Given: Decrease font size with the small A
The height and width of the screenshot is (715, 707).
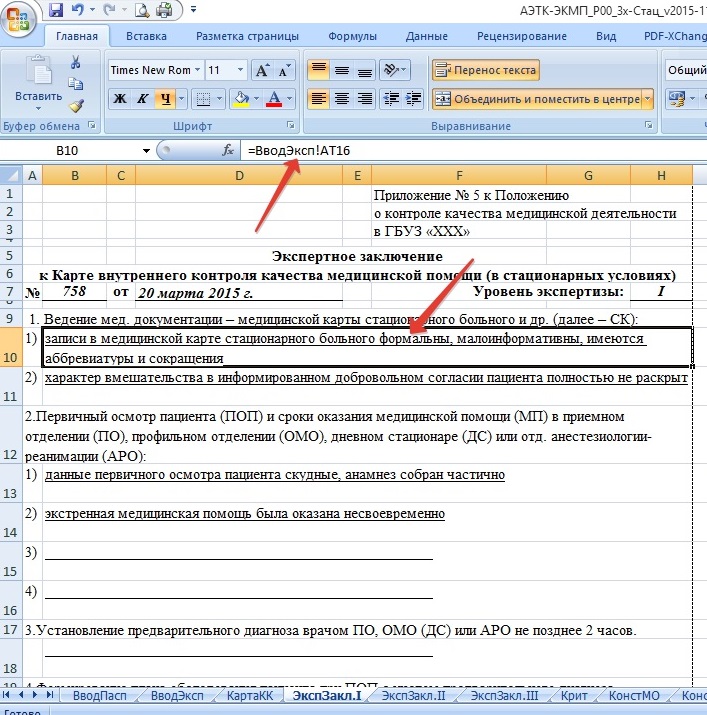Looking at the screenshot, I should point(284,70).
